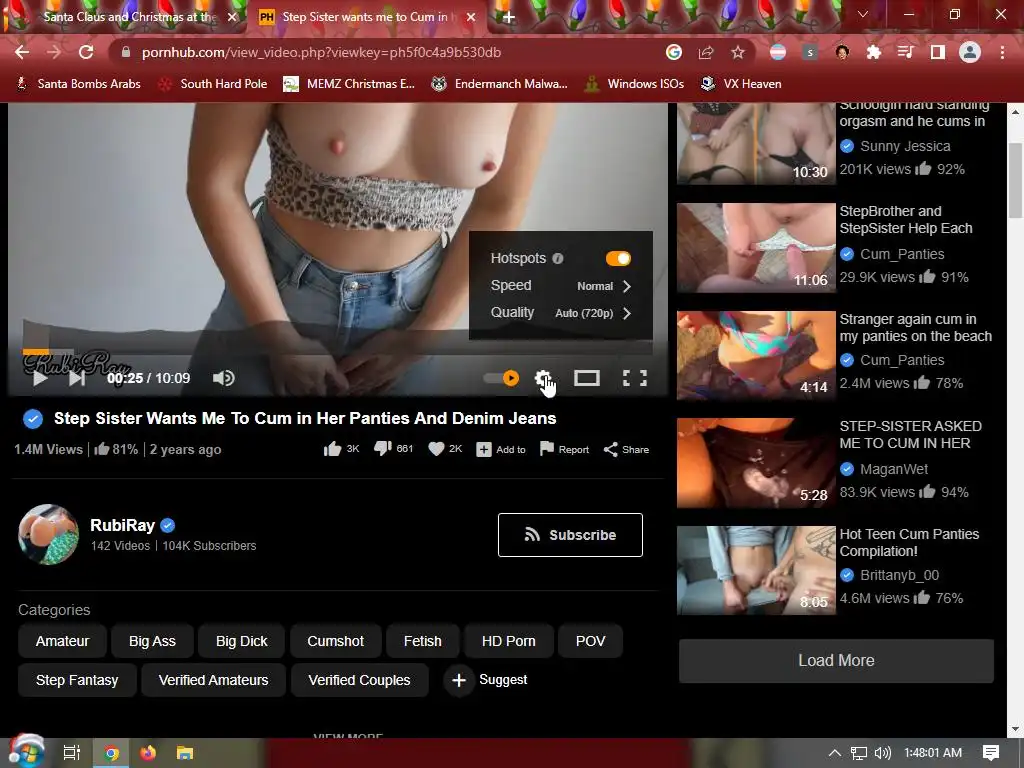Play the video with the play button
This screenshot has height=768, width=1024.
(x=40, y=378)
